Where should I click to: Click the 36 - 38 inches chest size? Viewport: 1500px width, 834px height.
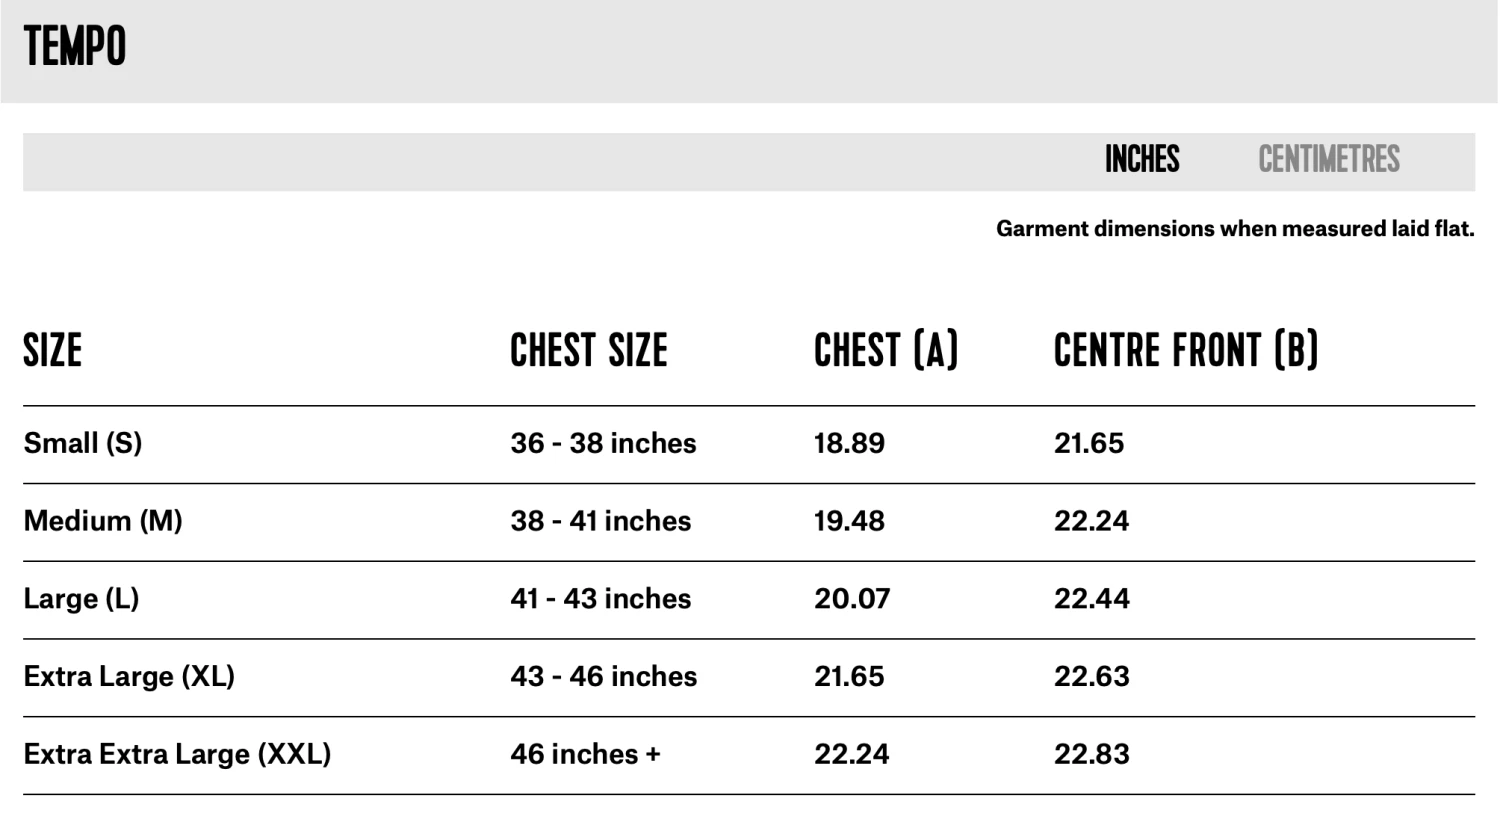(x=603, y=443)
